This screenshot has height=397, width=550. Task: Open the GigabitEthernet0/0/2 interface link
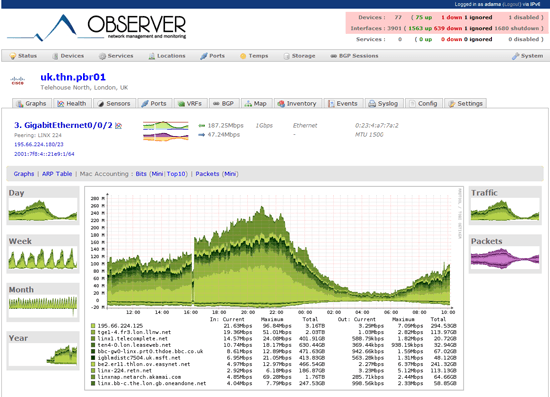63,125
